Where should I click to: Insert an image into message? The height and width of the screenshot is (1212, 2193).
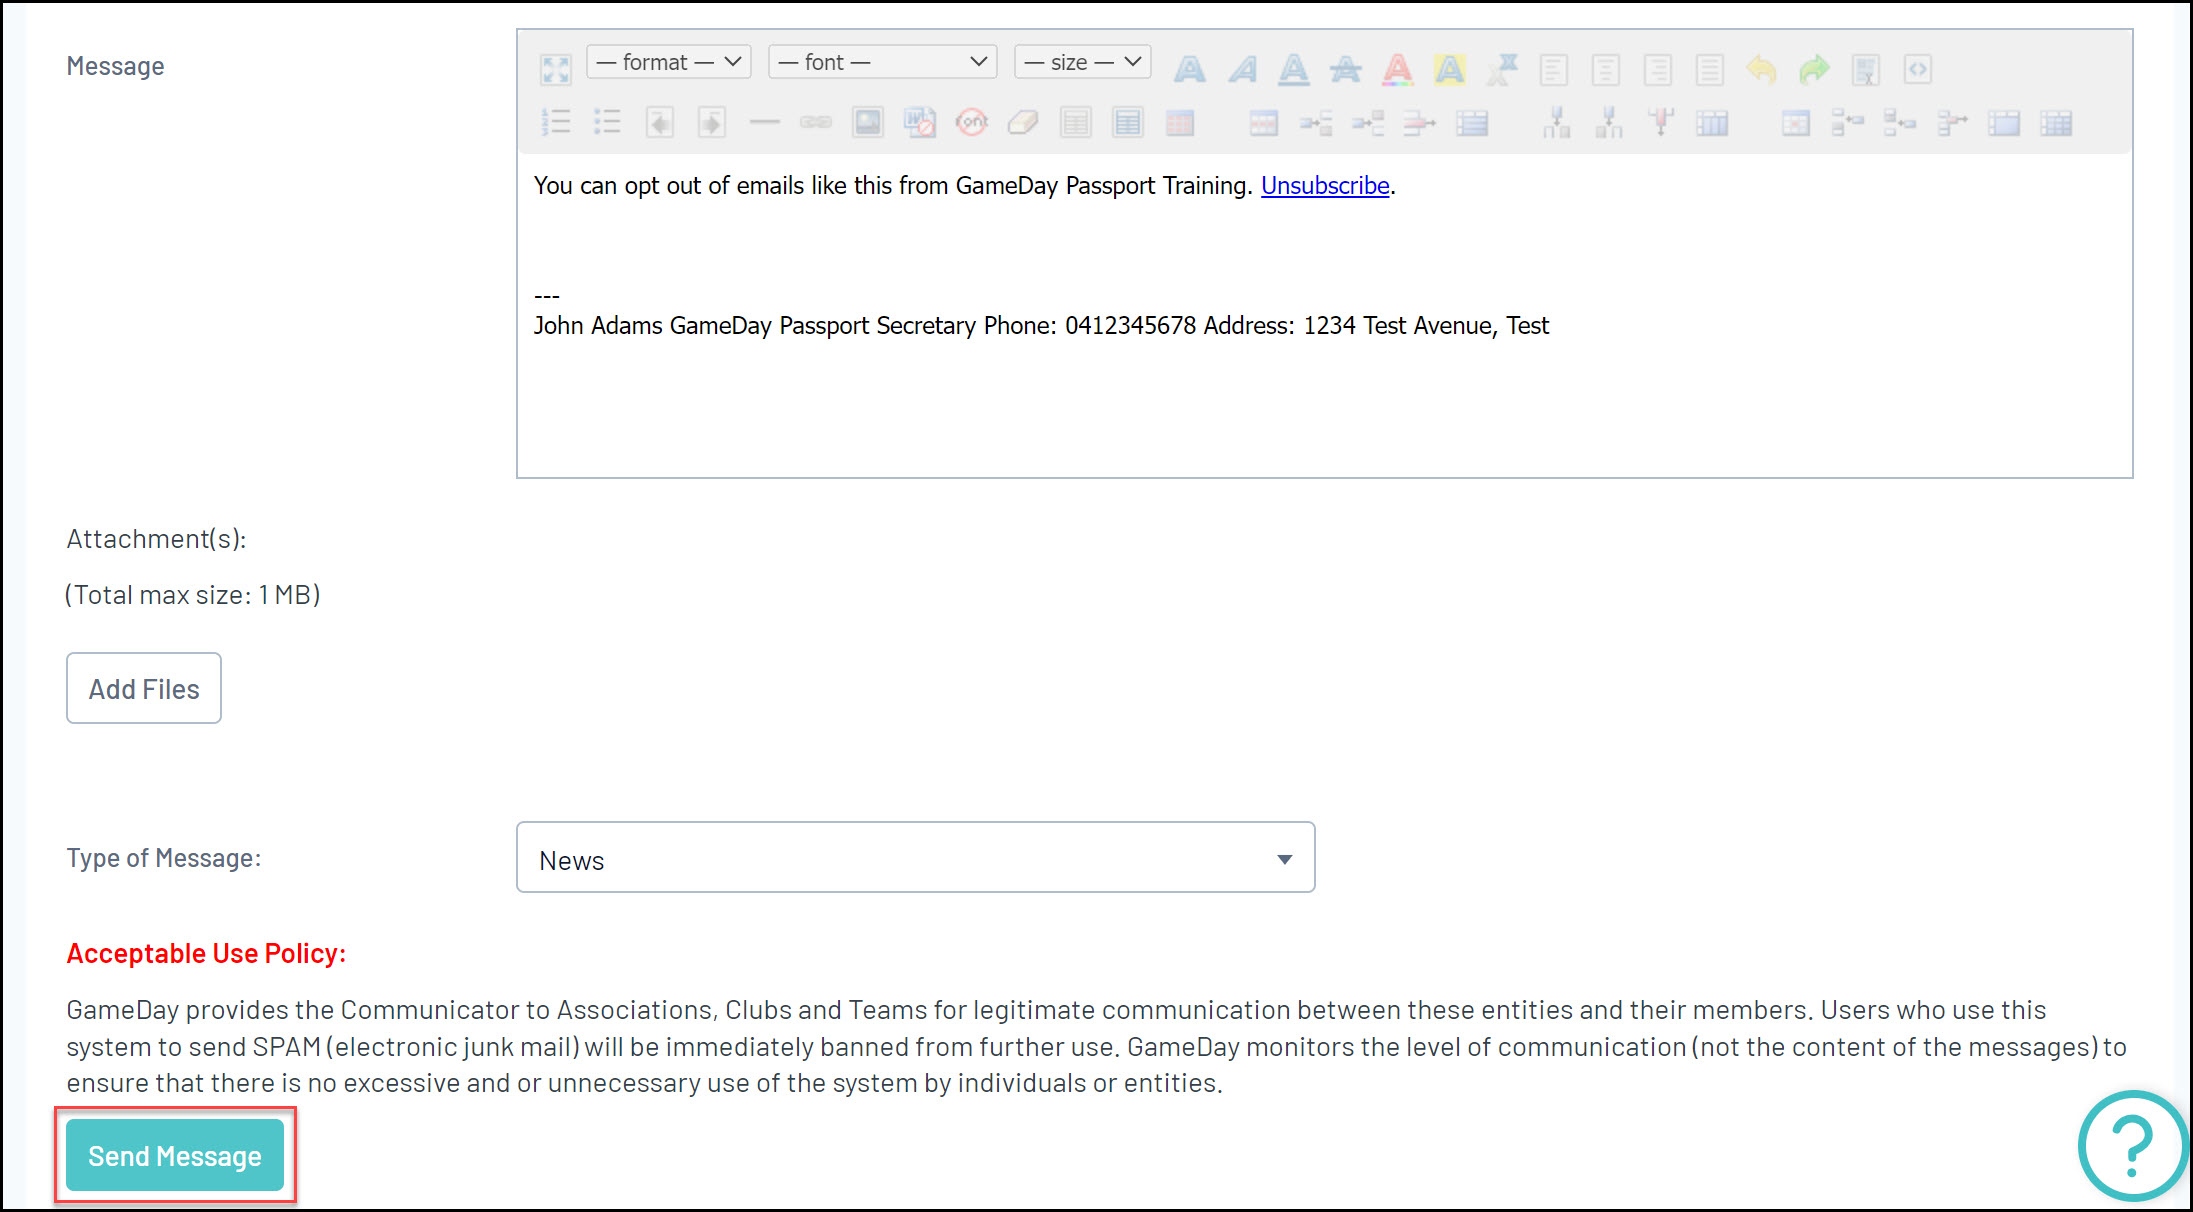[867, 122]
